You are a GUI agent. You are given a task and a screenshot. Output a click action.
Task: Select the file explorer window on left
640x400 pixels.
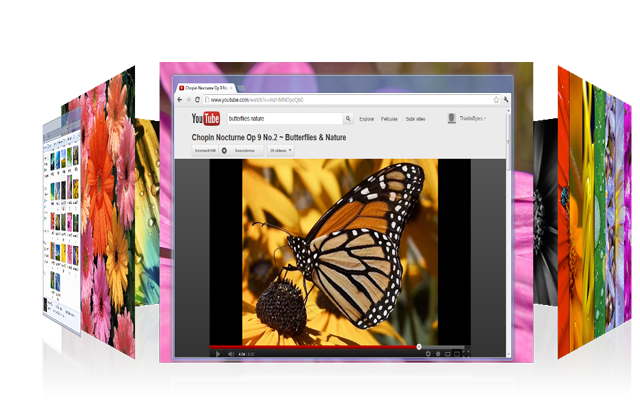[x=62, y=224]
